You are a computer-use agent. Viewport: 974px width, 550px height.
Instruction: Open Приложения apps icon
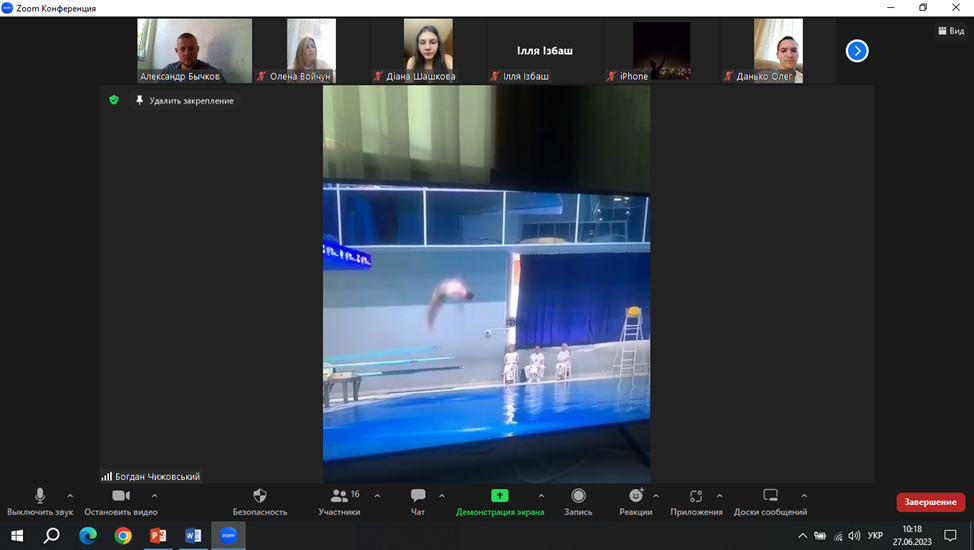click(696, 496)
